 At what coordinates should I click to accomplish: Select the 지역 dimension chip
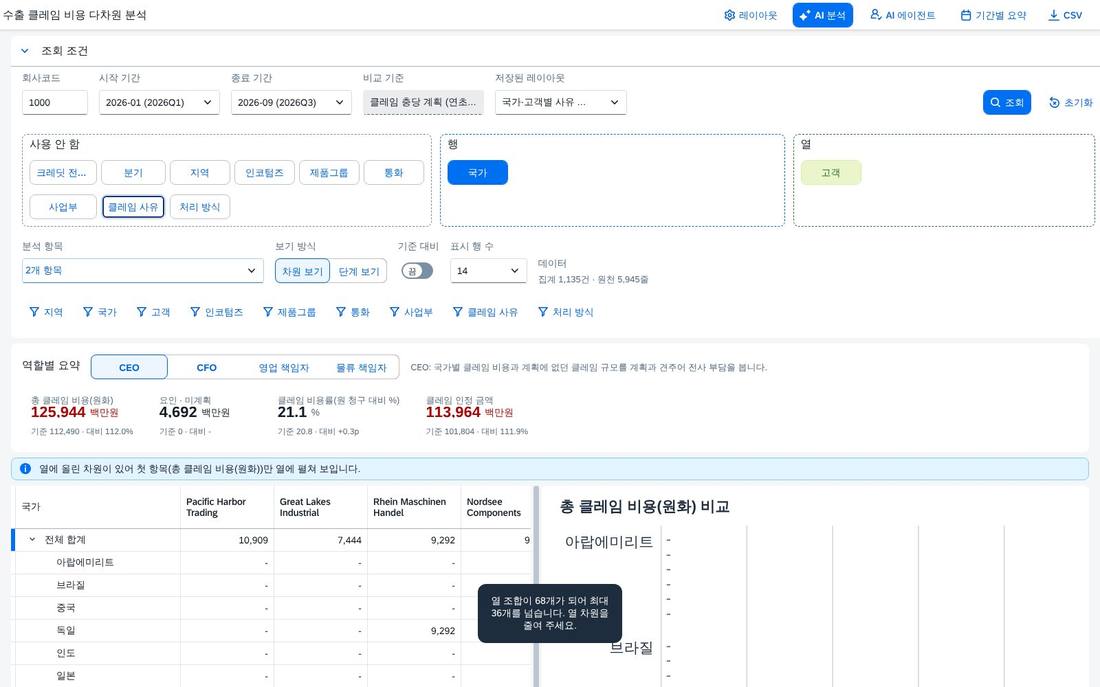tap(200, 173)
